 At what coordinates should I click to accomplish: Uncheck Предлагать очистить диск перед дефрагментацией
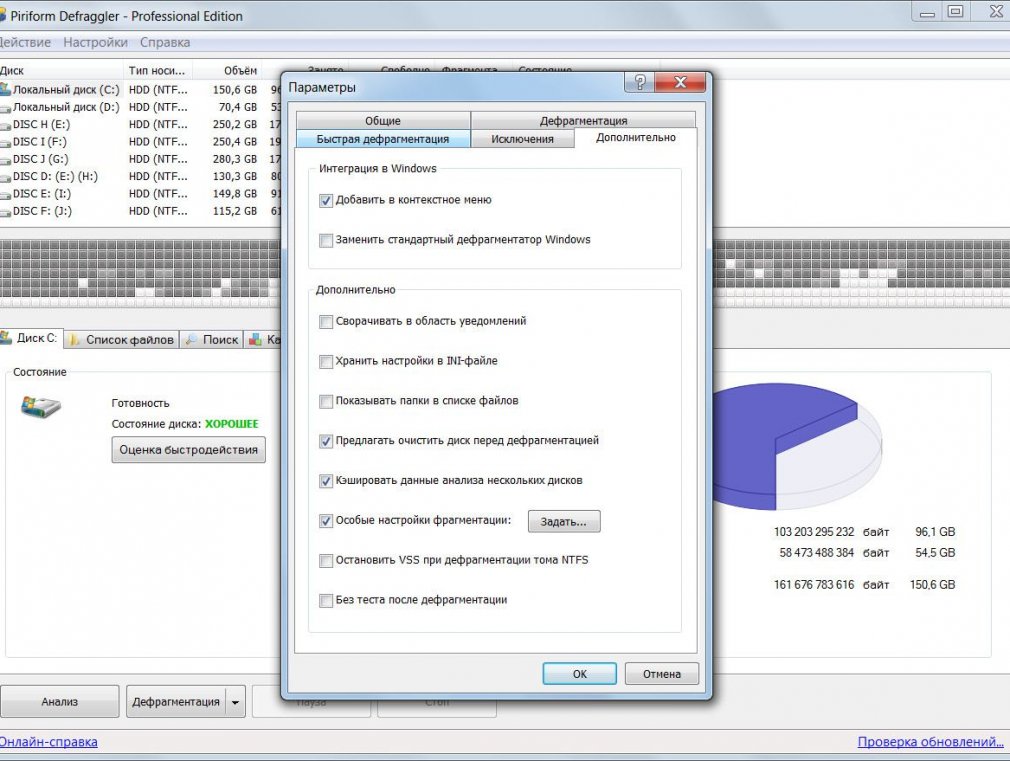coord(326,441)
